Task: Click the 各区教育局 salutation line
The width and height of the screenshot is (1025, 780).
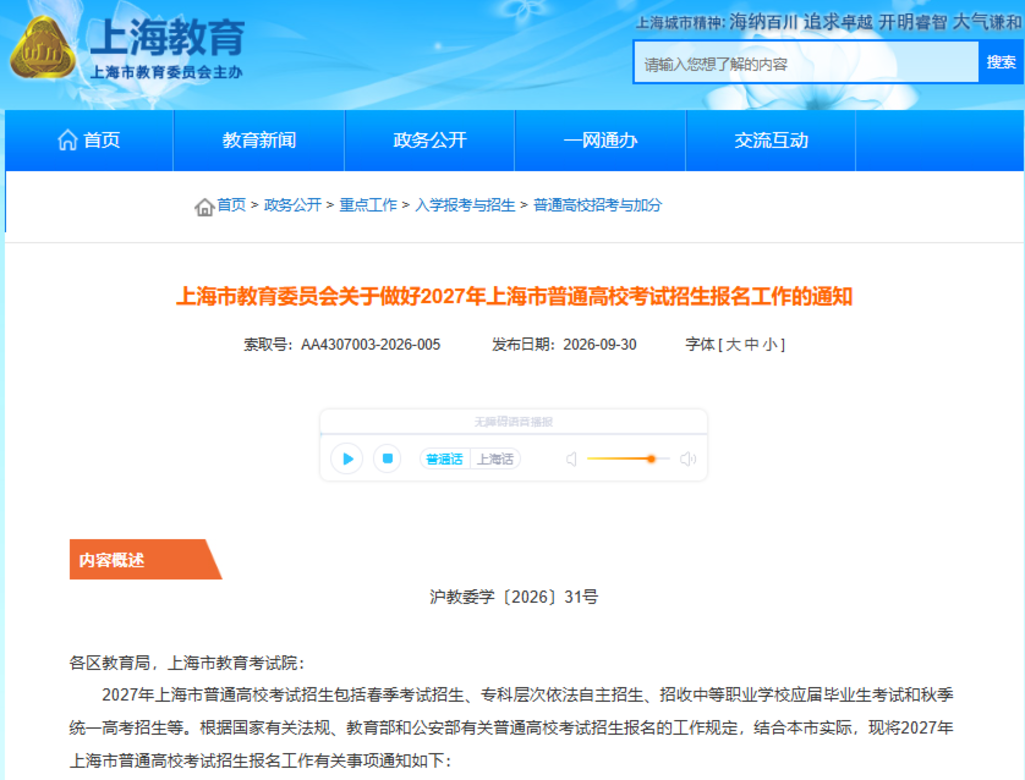Action: (187, 663)
